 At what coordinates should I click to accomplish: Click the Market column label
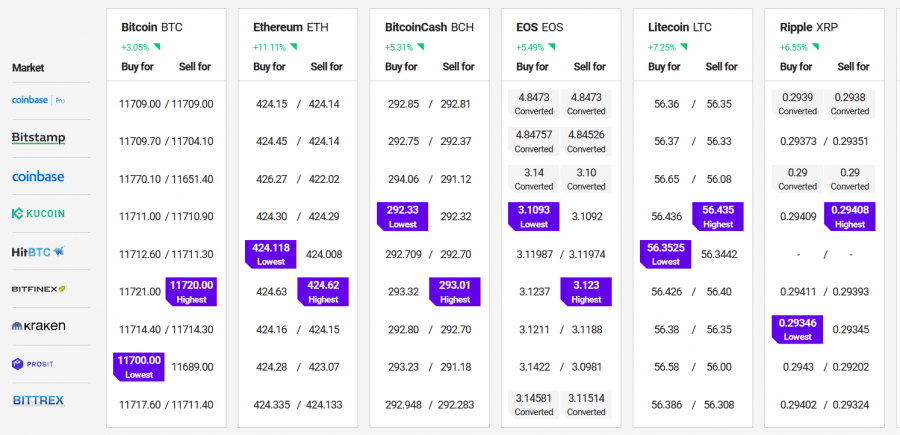point(28,68)
